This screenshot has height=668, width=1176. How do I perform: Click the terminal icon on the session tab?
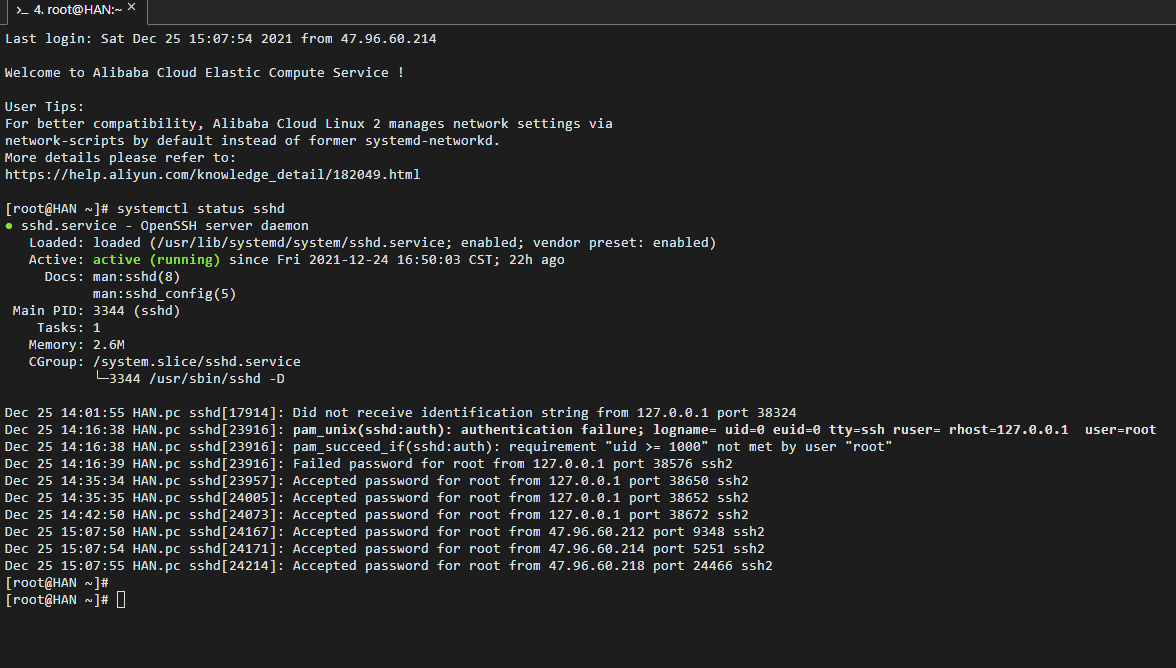click(x=22, y=10)
